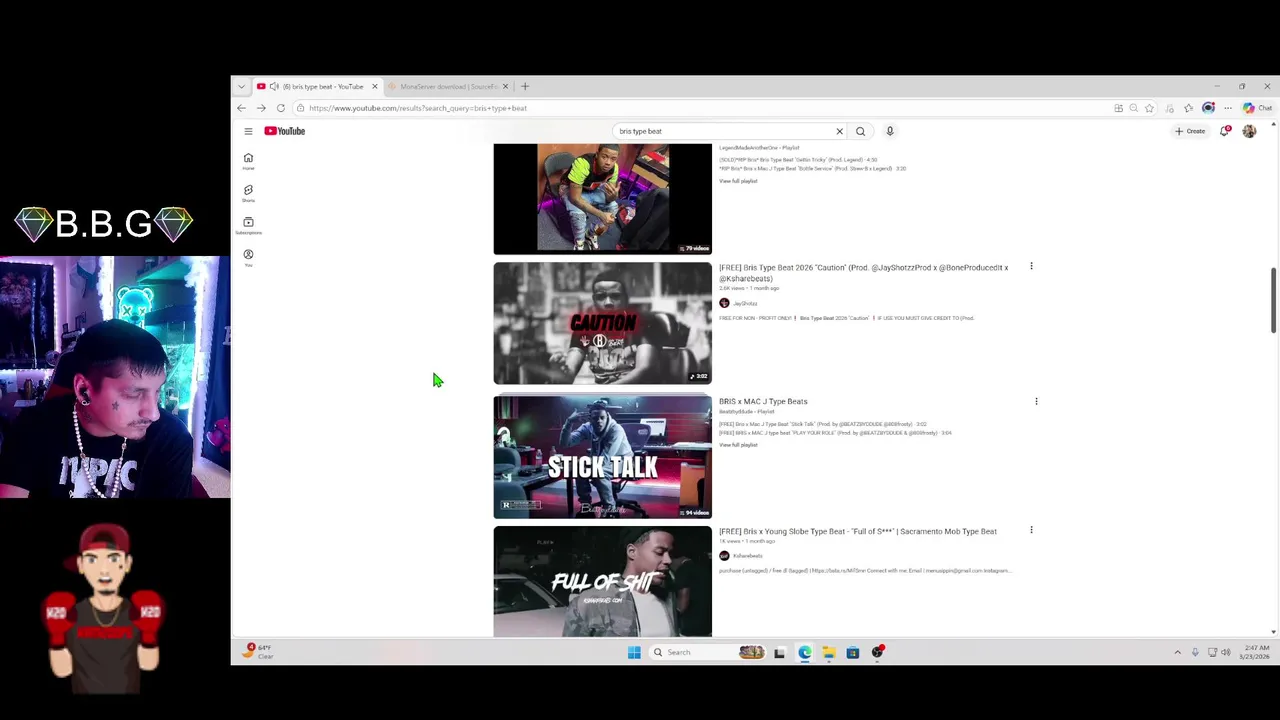Open the weather widget on the taskbar

point(259,651)
